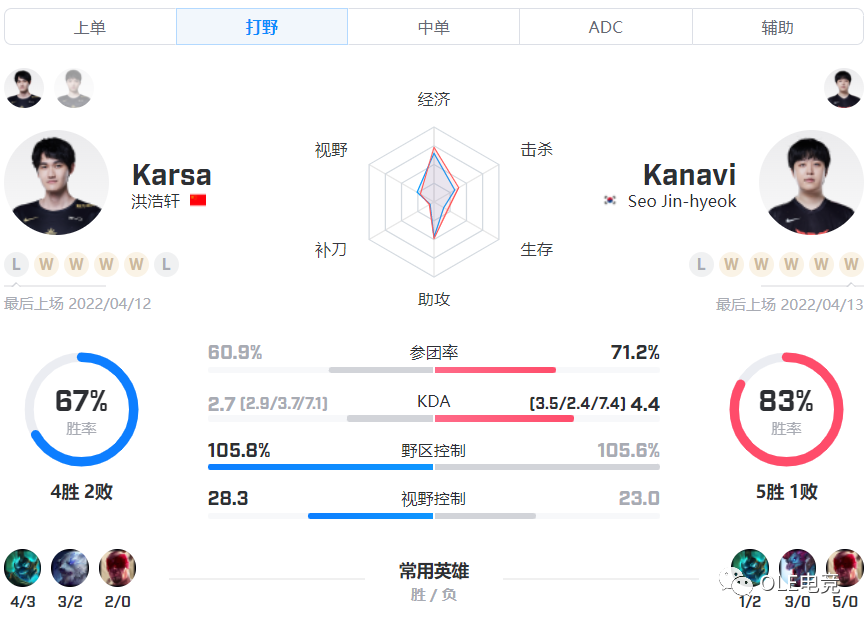Switch to the 上单 tab
This screenshot has height=621, width=868.
click(x=90, y=27)
